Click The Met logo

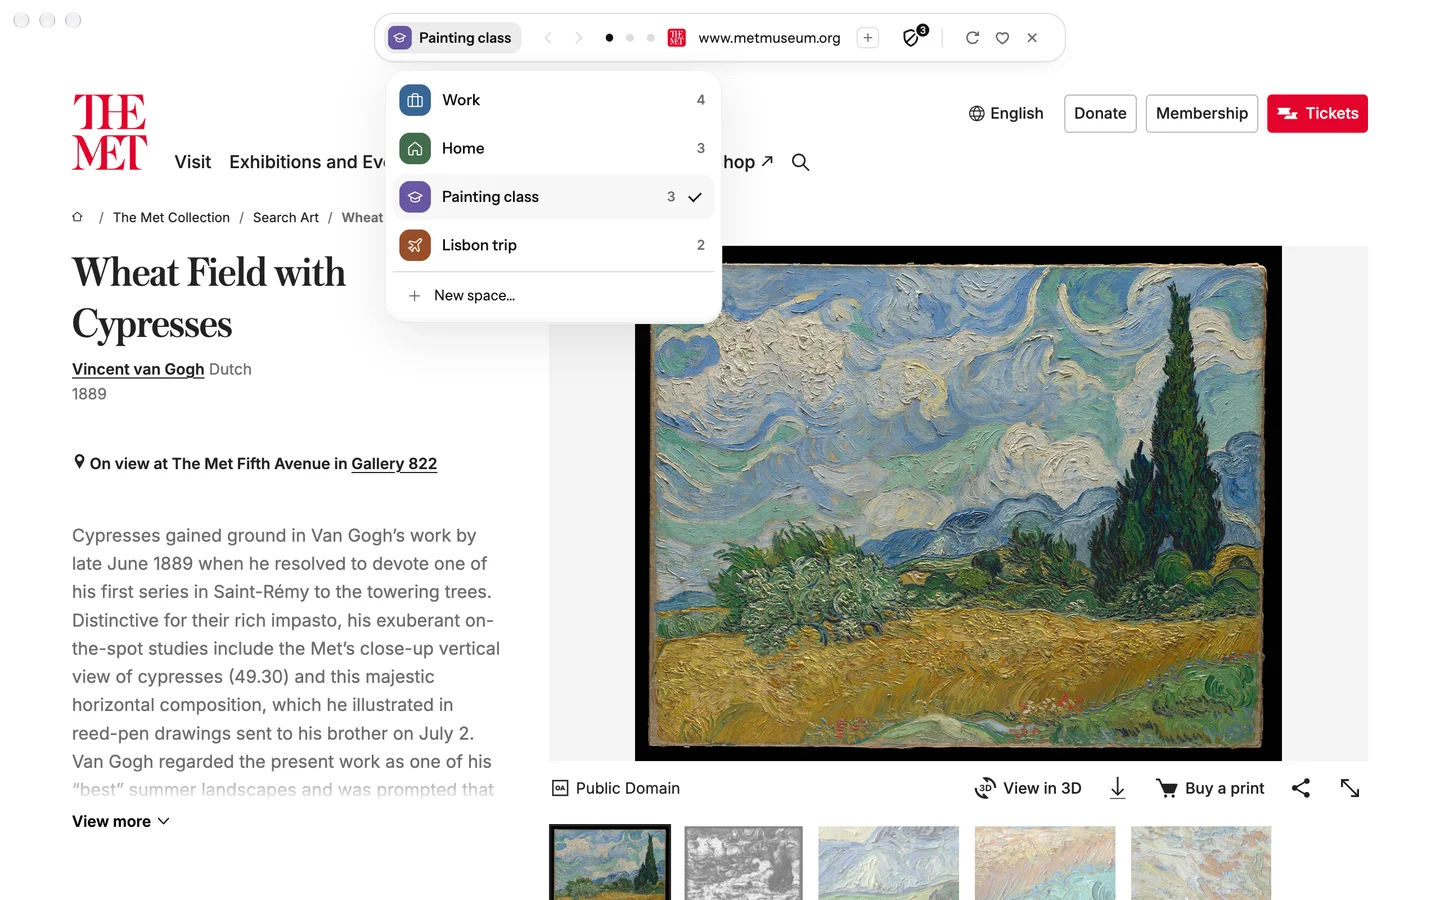(x=110, y=132)
